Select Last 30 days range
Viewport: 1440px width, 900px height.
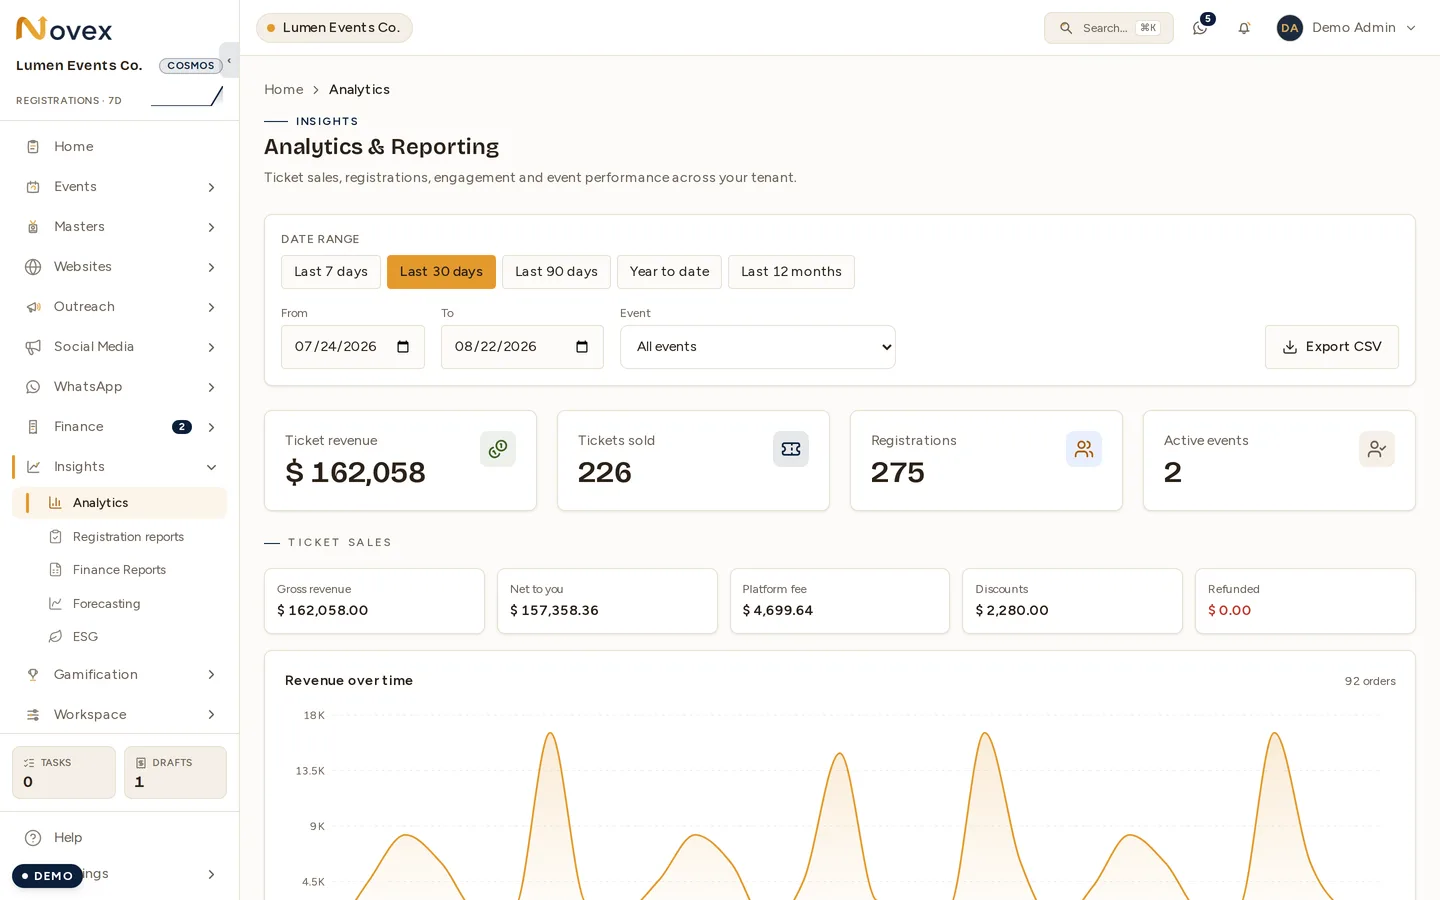click(x=441, y=272)
